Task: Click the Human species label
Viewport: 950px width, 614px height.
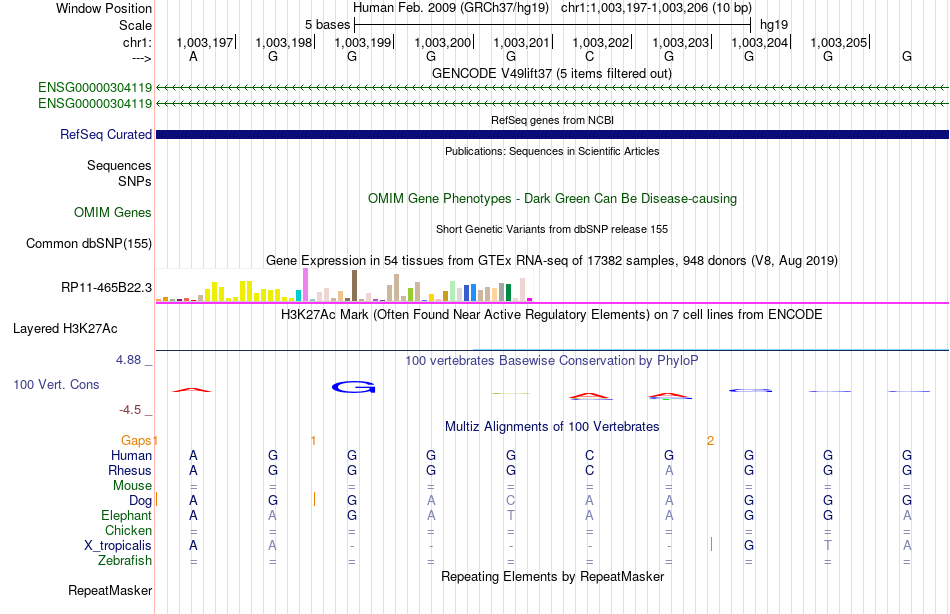Action: pos(131,455)
